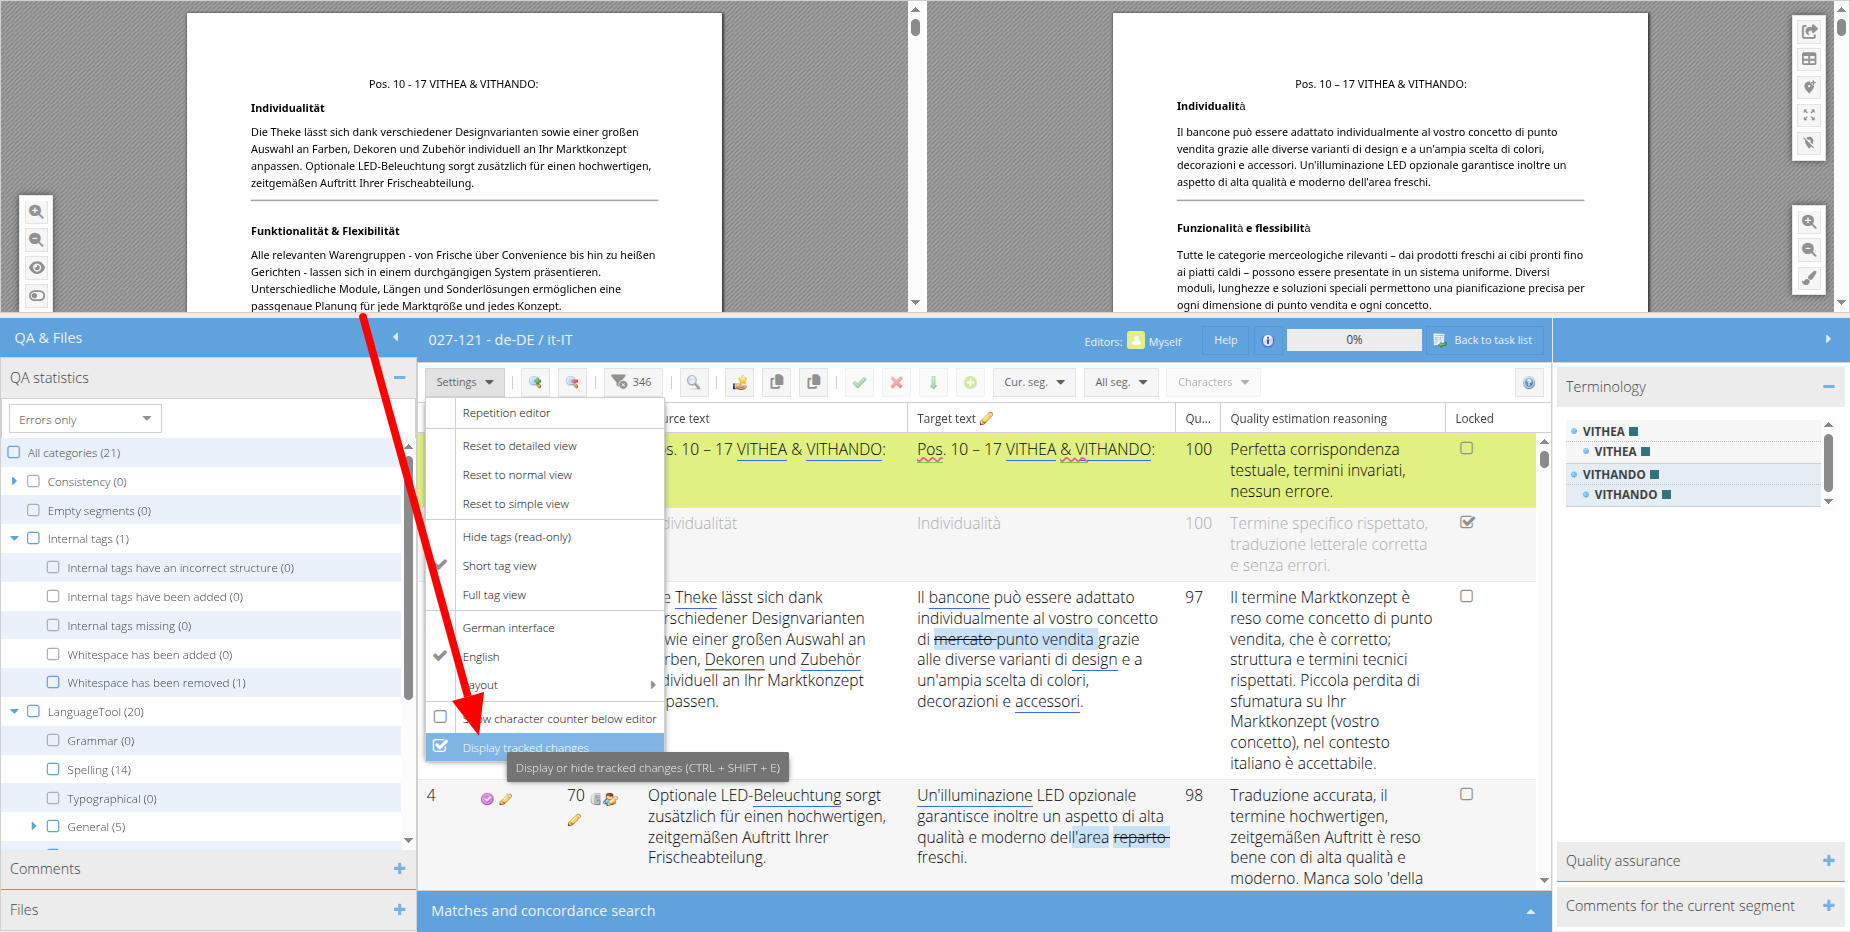The height and width of the screenshot is (932, 1850).
Task: Zoom in on the source document preview
Action: click(x=36, y=212)
